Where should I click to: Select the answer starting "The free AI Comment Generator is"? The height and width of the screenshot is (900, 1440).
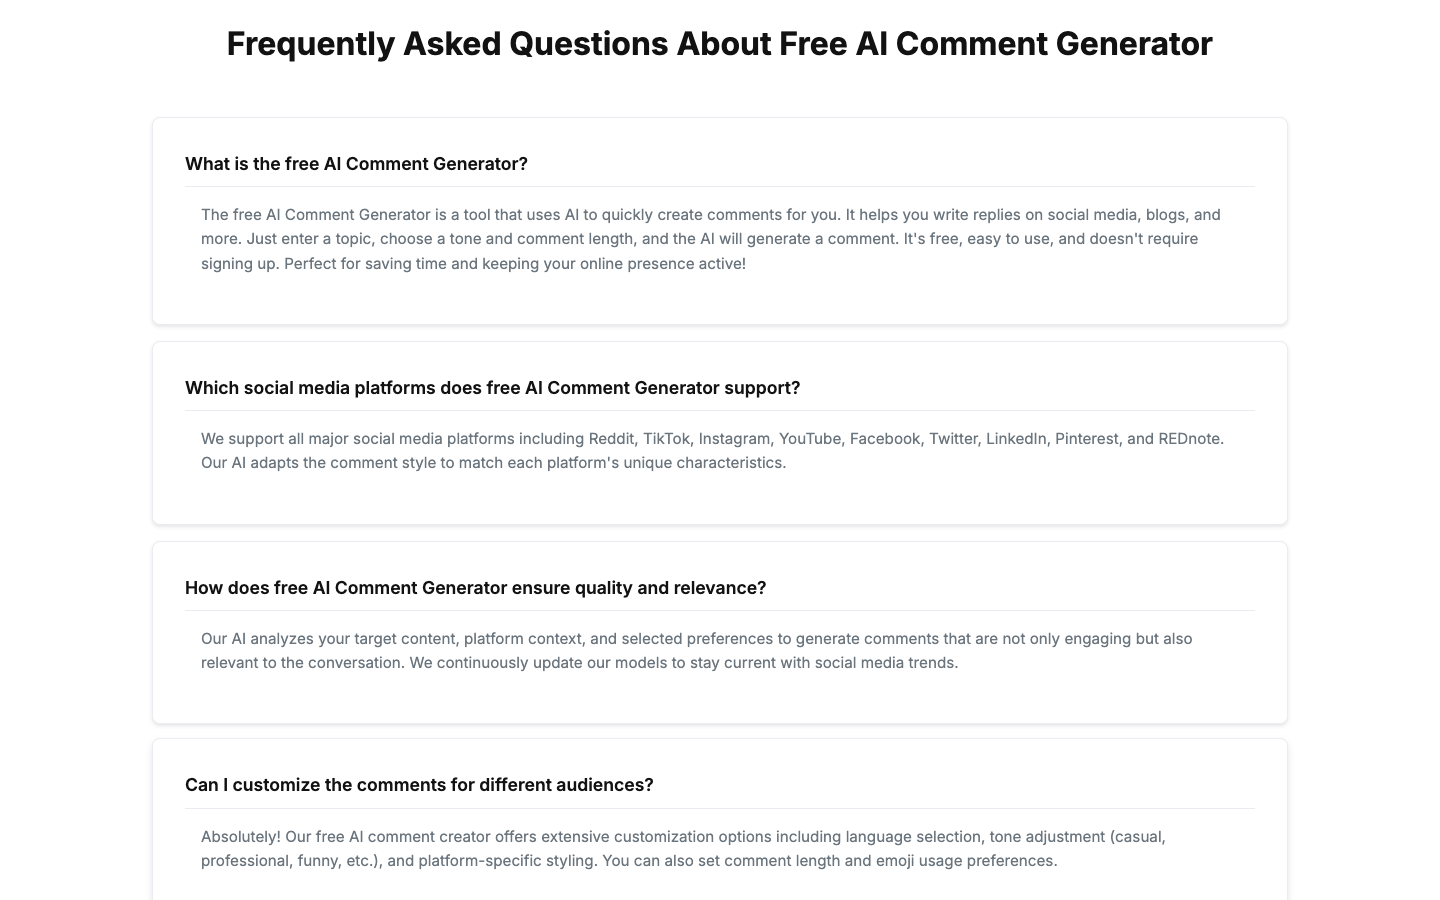(x=711, y=239)
